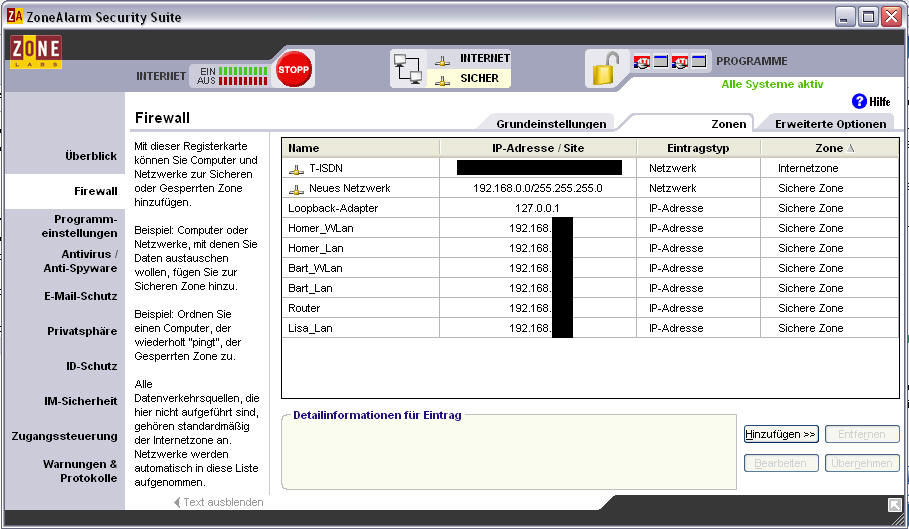
Task: Open Programmeinstellungen in the sidebar
Action: 79,226
